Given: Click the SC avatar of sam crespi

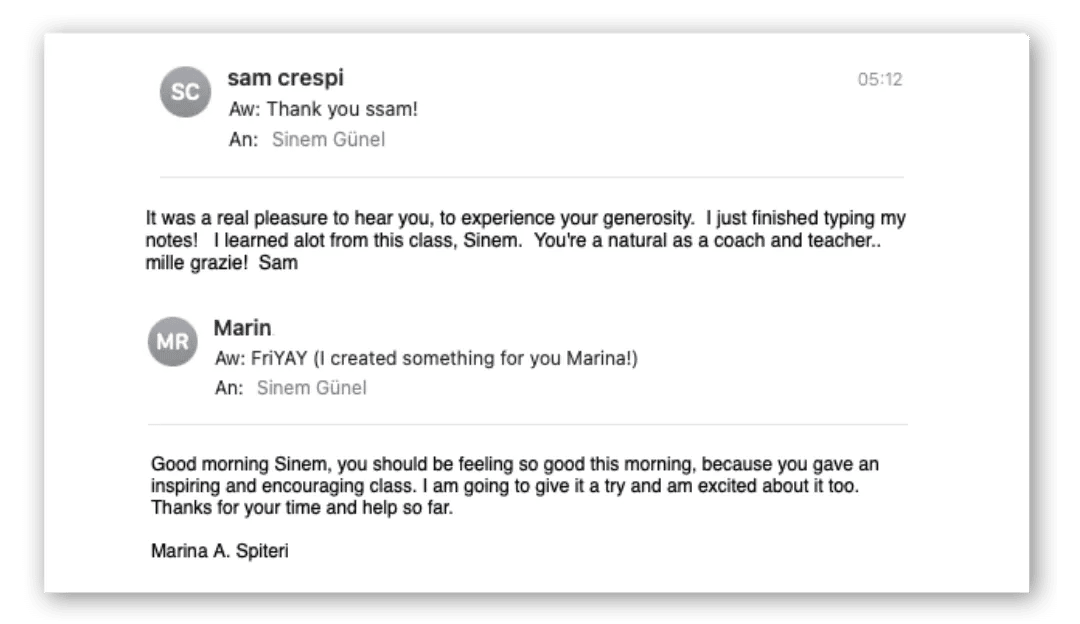Looking at the screenshot, I should tap(185, 92).
